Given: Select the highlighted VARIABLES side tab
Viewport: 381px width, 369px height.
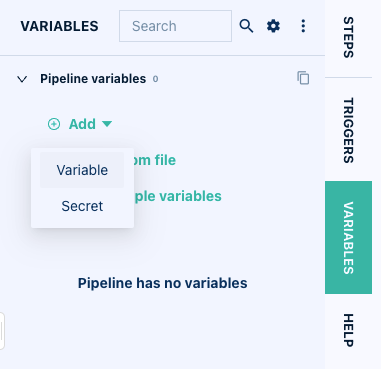Looking at the screenshot, I should [348, 237].
